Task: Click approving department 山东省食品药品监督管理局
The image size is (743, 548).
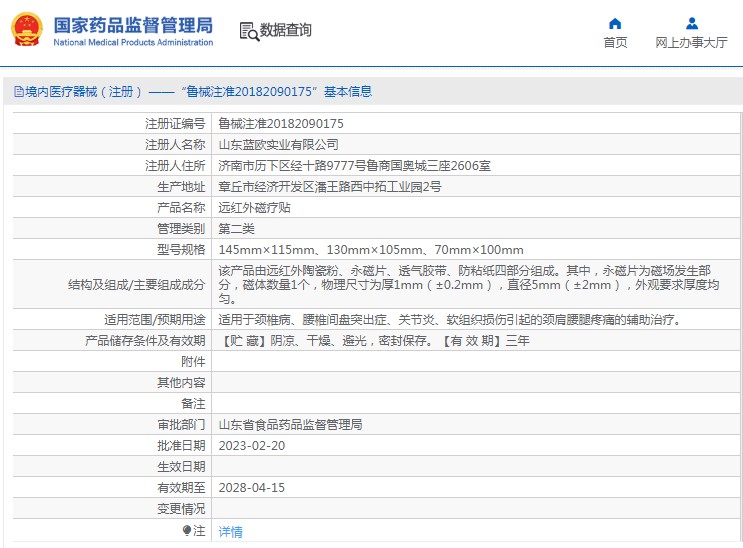Action: 290,424
